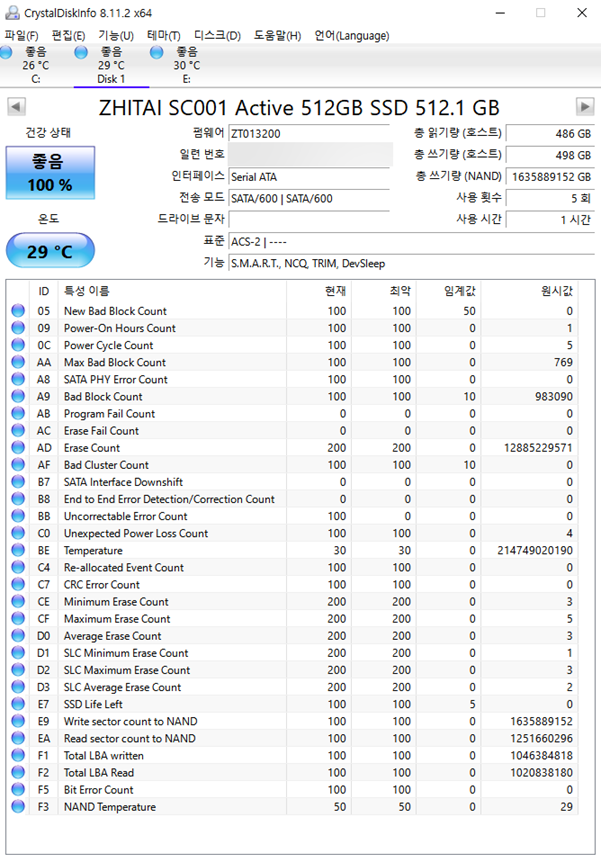Select the Read sector count to NAND text
The width and height of the screenshot is (601, 862).
(x=130, y=738)
